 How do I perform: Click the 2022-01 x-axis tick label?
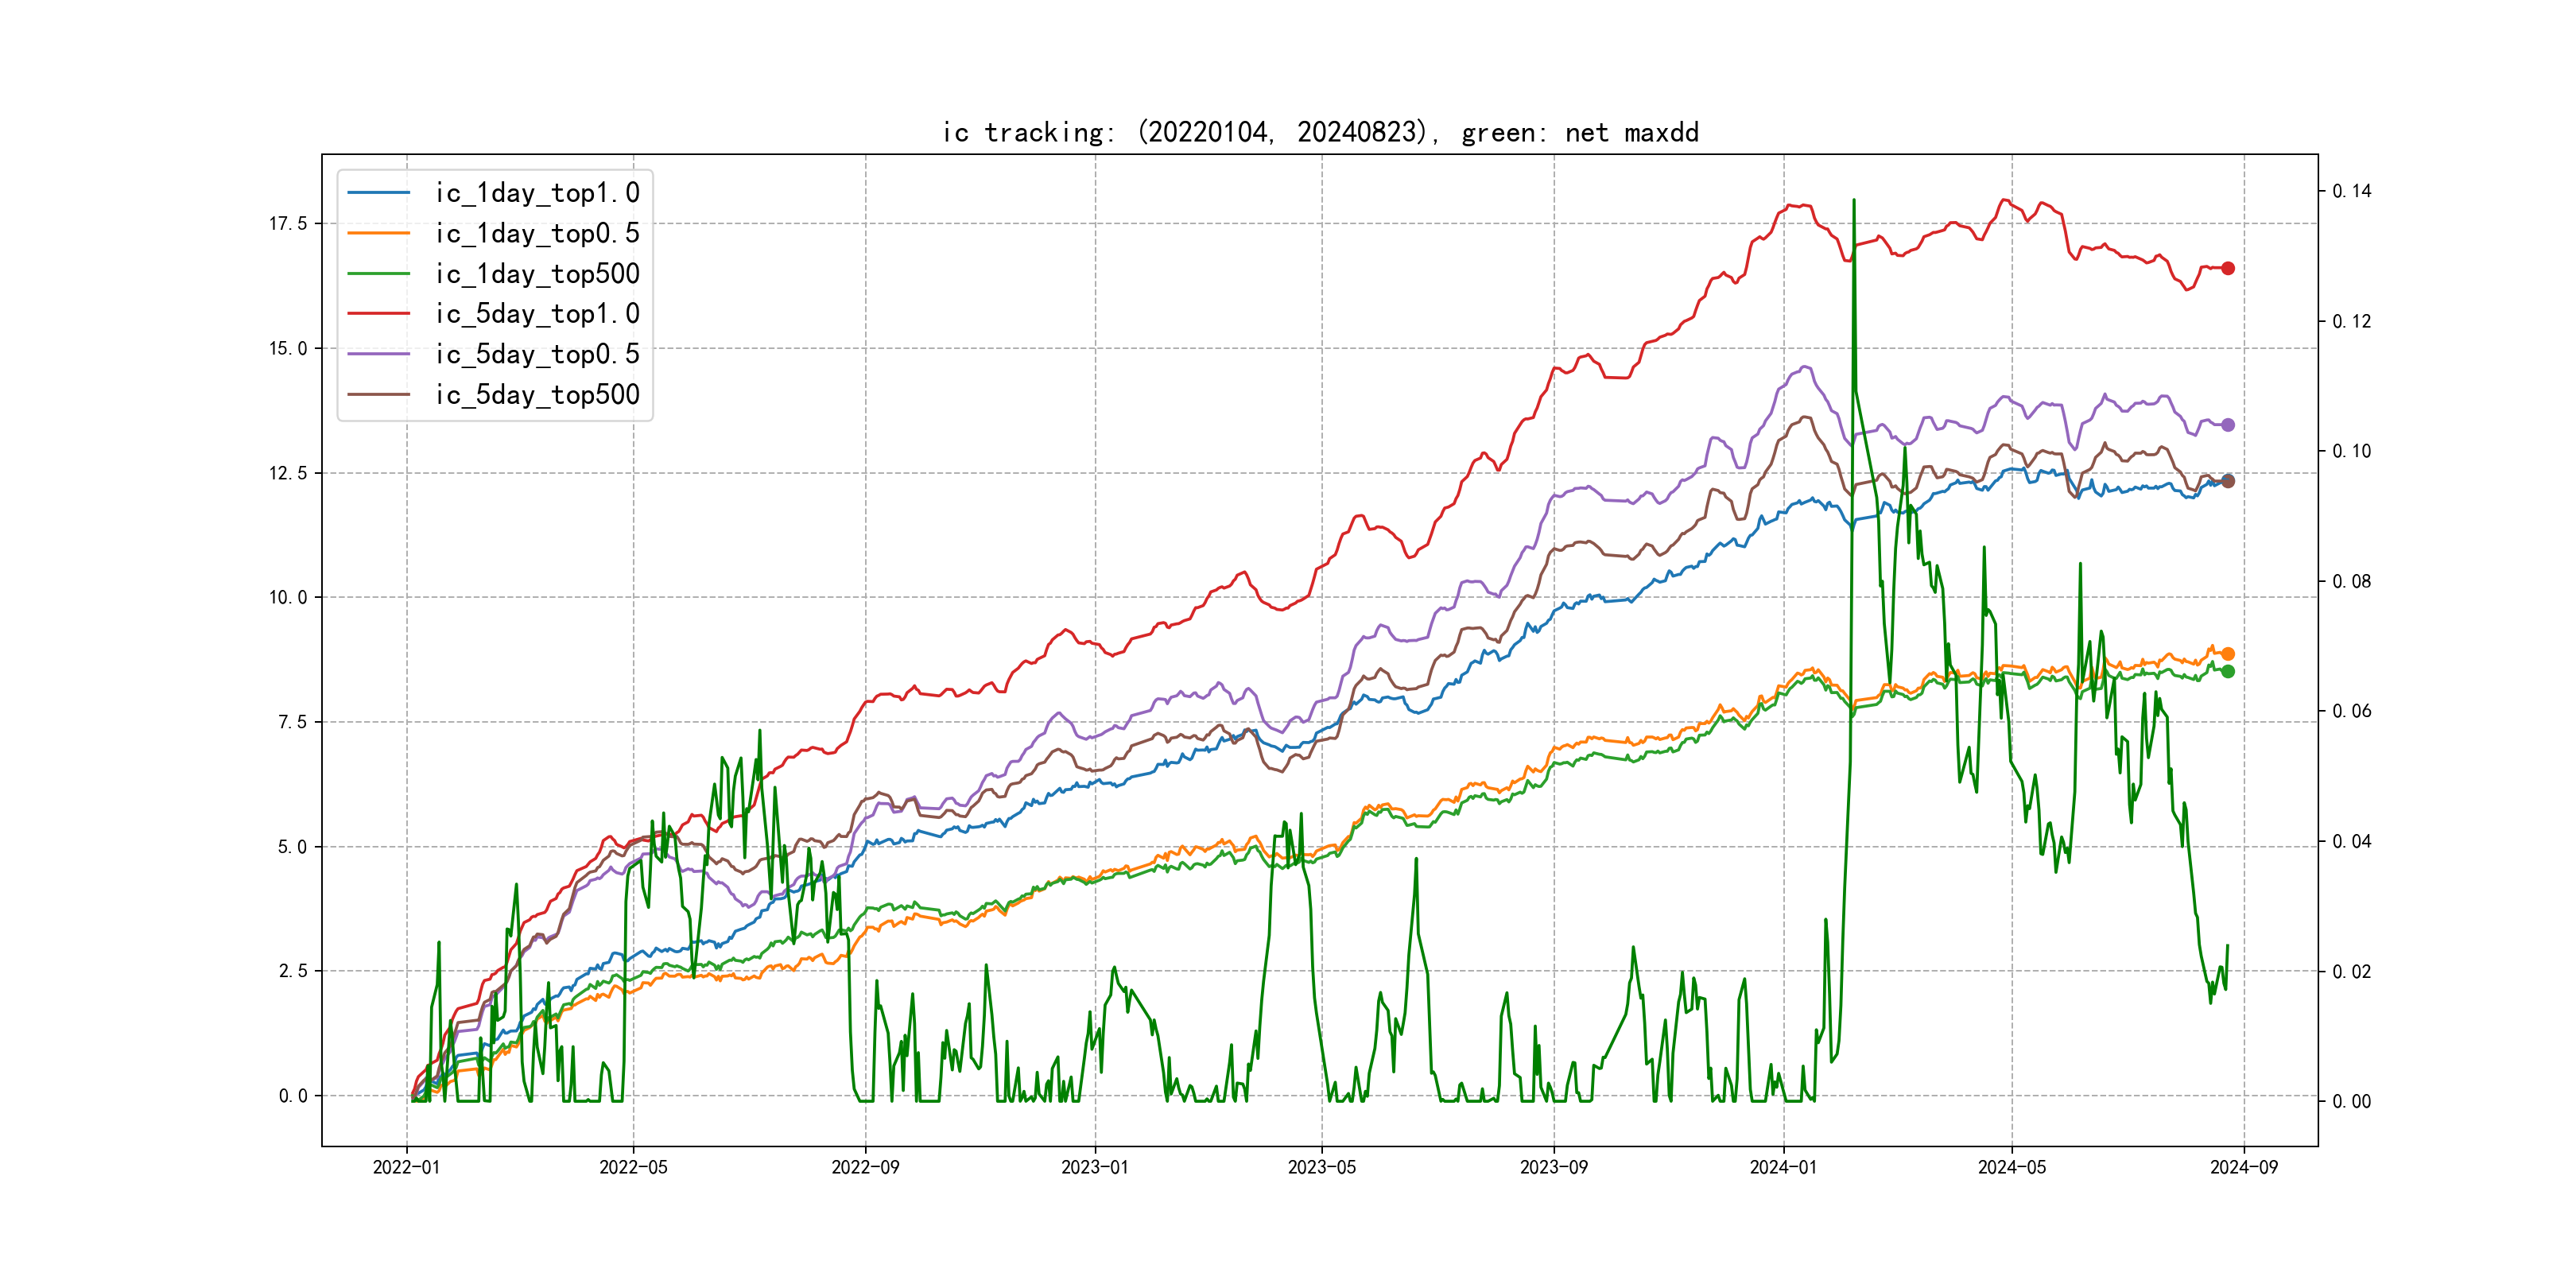click(x=406, y=1167)
